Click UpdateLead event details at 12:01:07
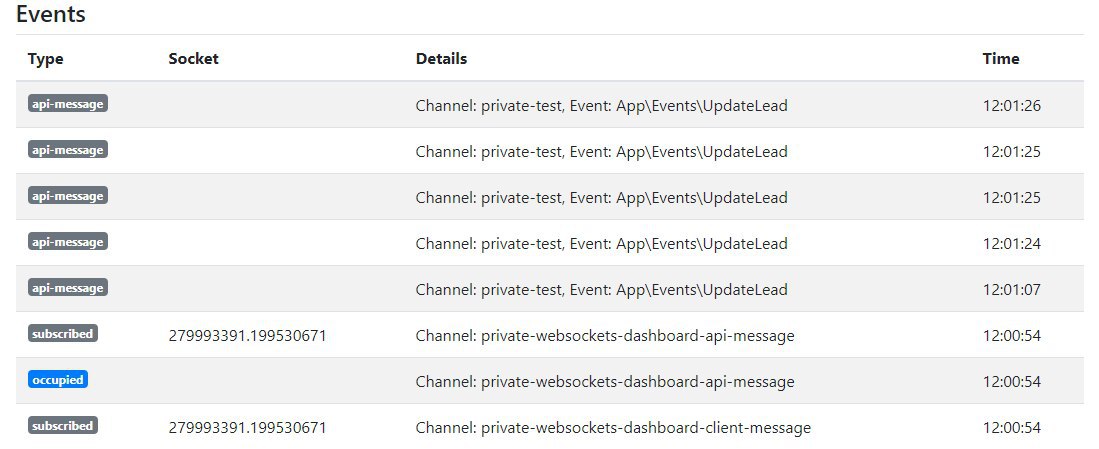Viewport: 1099px width, 449px height. (601, 289)
